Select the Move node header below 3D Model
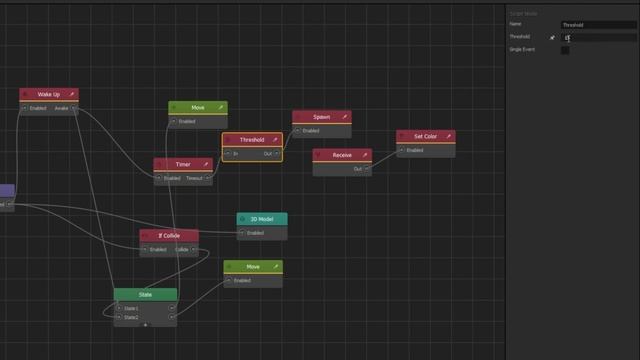Viewport: 640px width, 360px height. click(x=253, y=267)
